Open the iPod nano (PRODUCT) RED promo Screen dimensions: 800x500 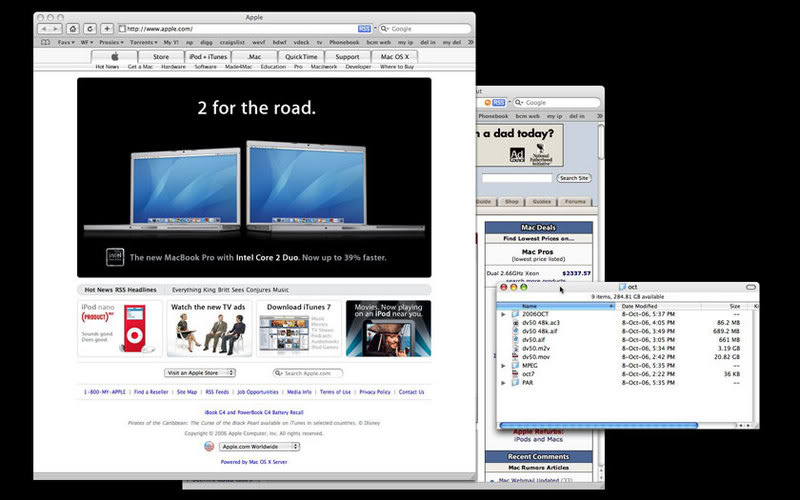click(x=120, y=329)
